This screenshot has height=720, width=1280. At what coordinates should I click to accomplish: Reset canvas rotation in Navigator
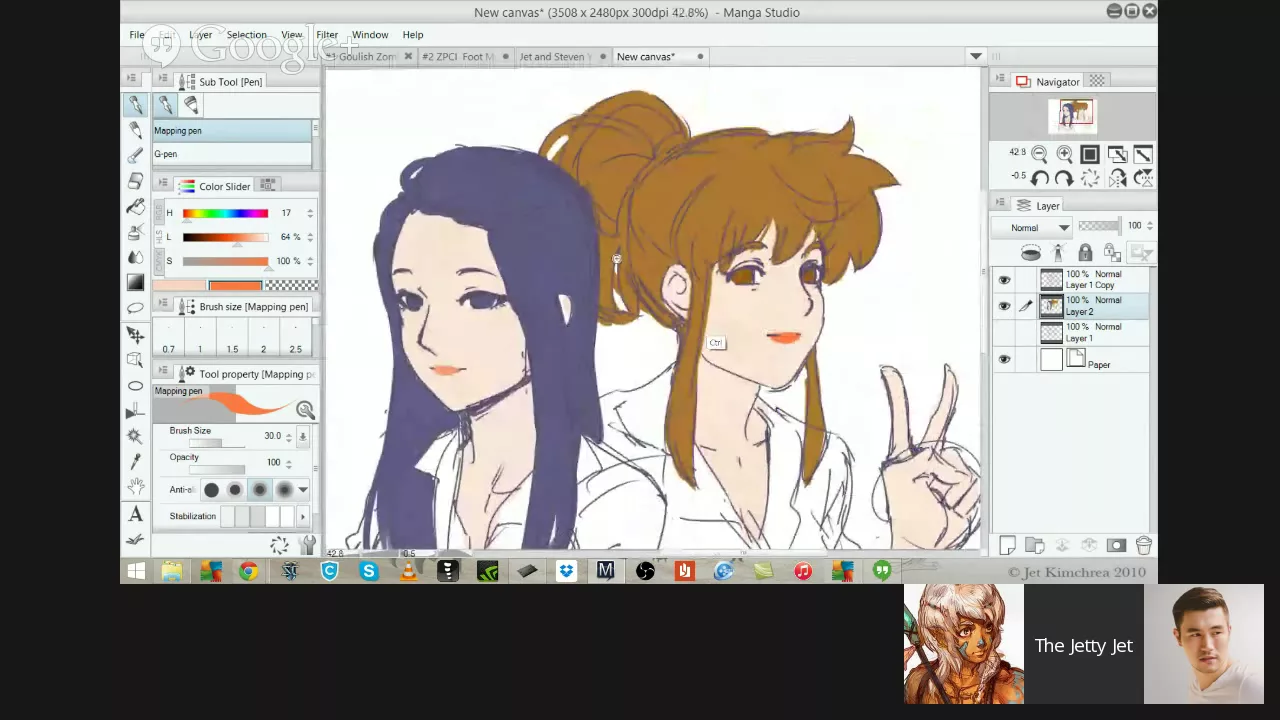click(x=1090, y=179)
